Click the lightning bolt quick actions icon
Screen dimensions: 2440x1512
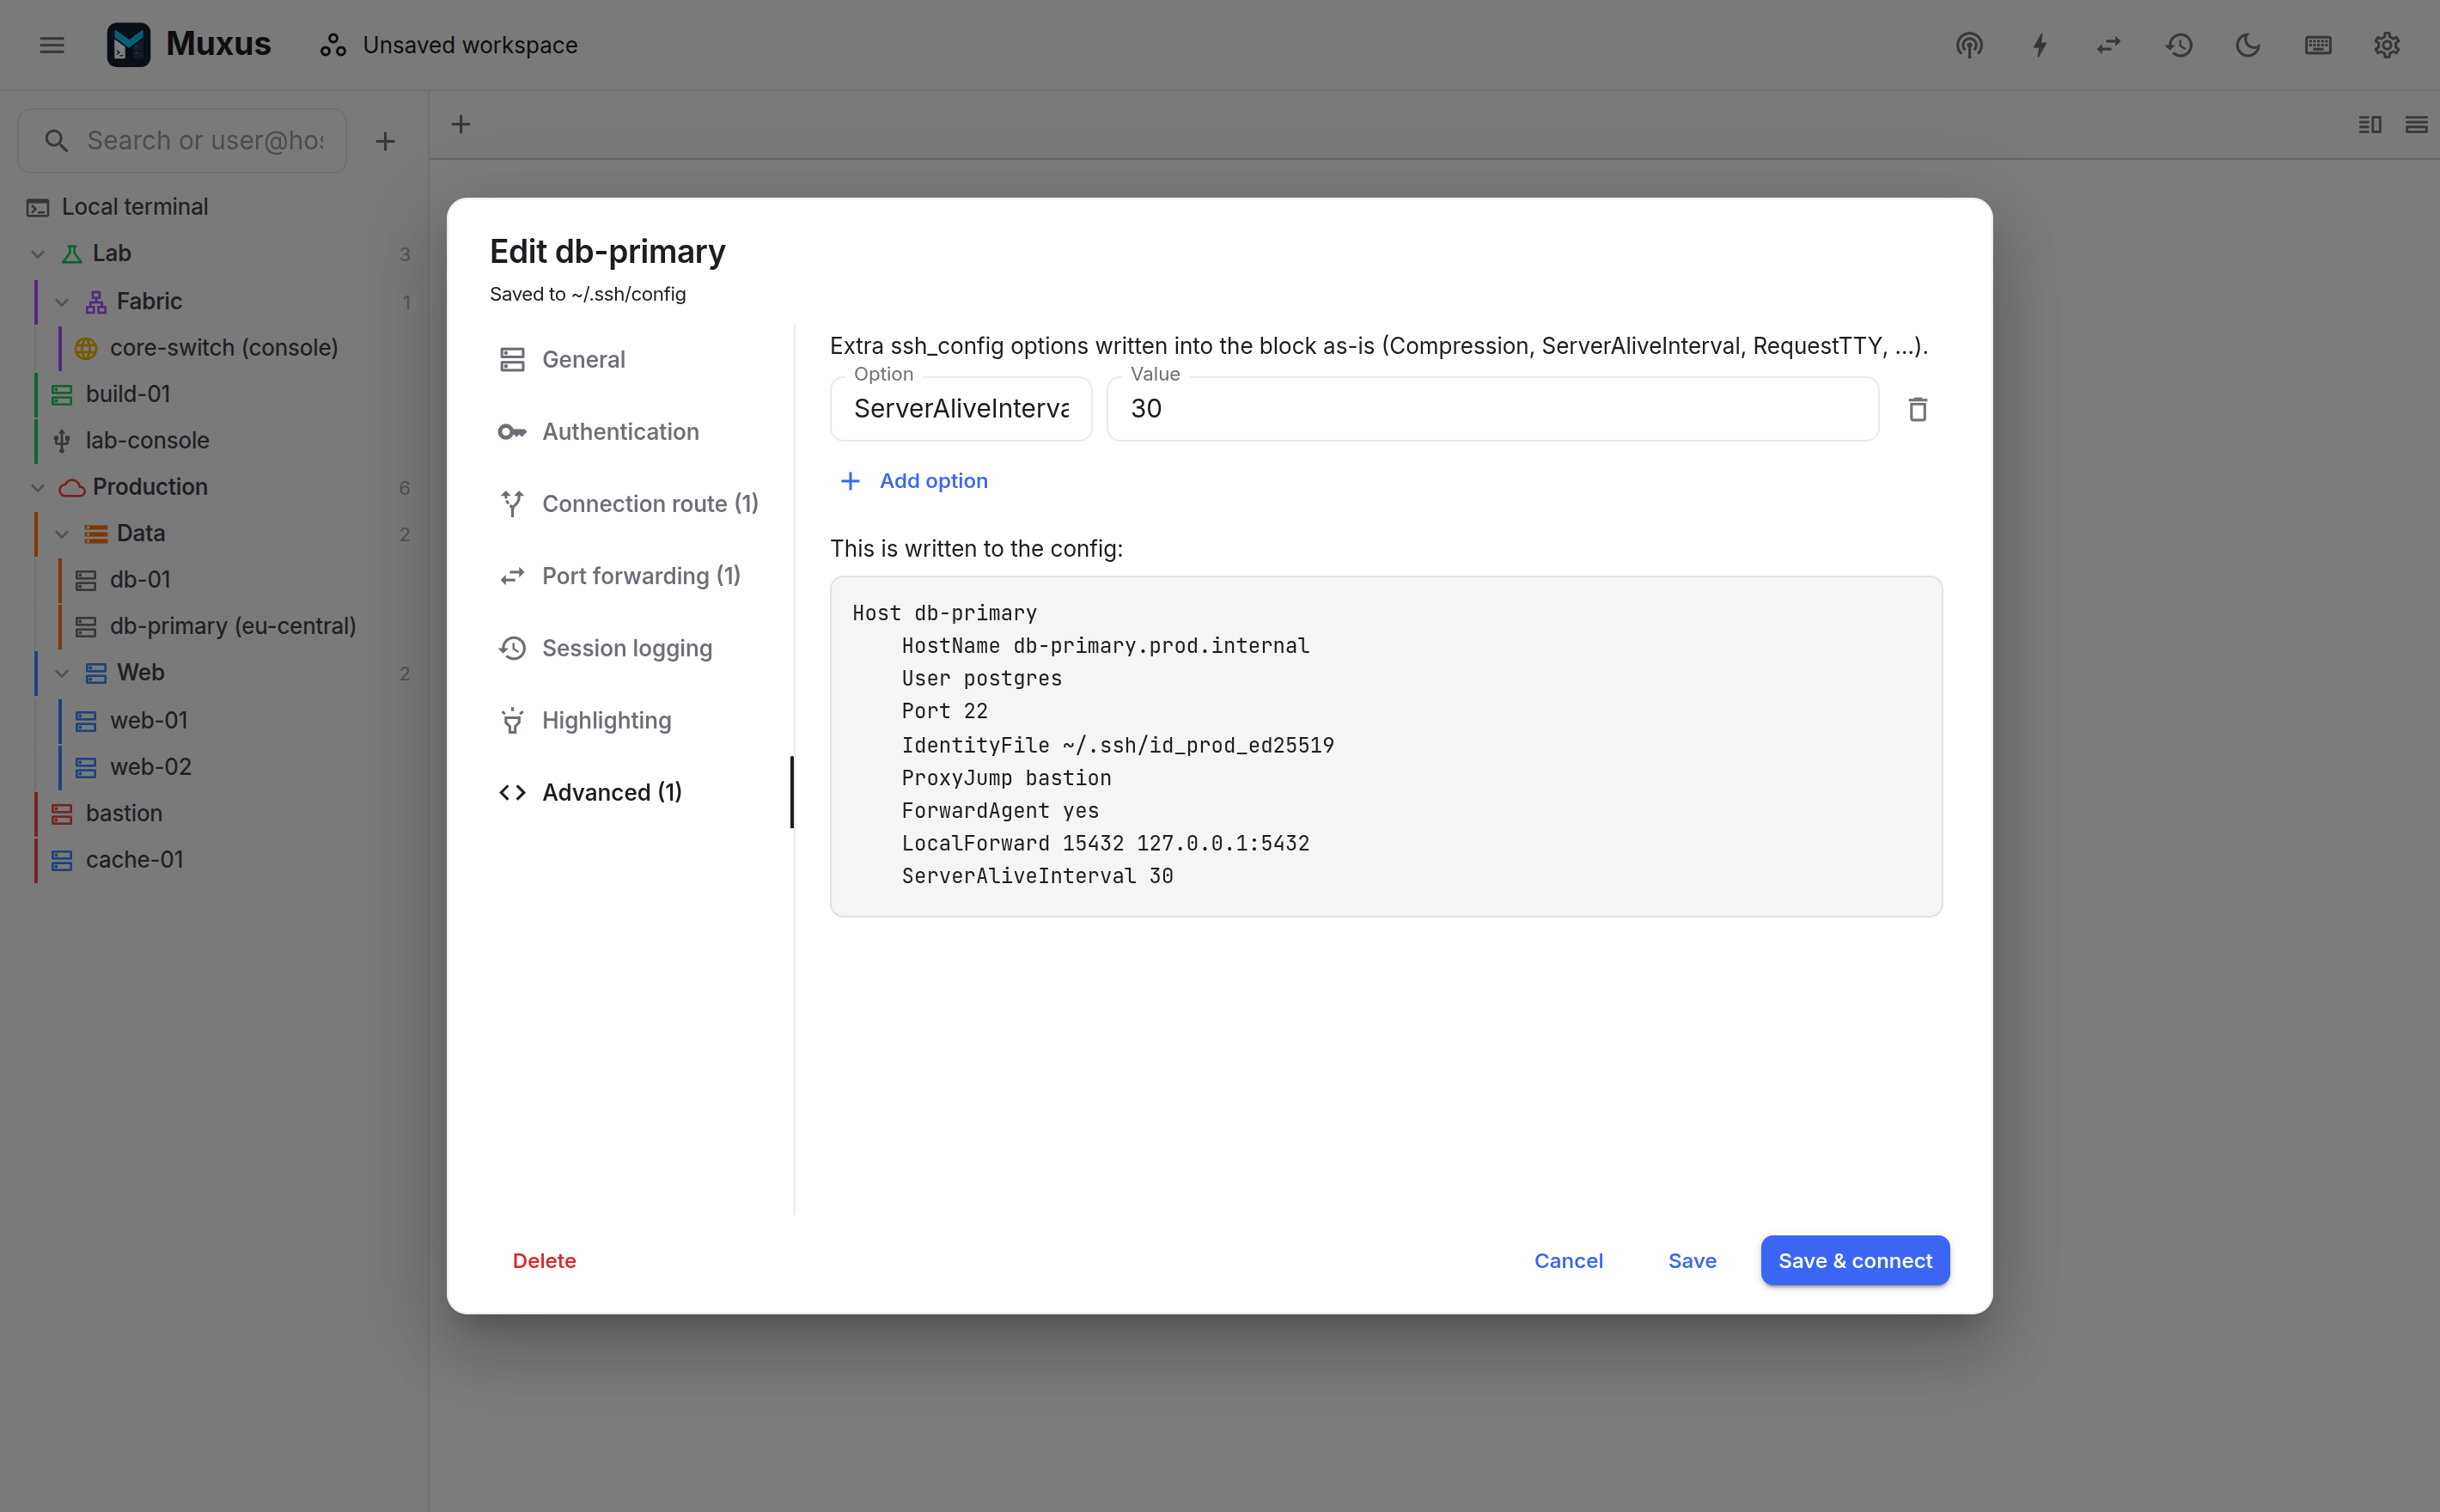point(2039,45)
